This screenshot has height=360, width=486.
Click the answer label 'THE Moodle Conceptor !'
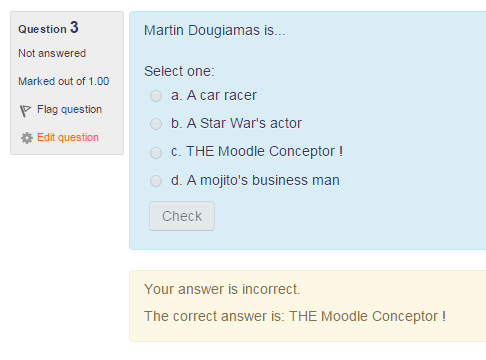pyautogui.click(x=257, y=151)
